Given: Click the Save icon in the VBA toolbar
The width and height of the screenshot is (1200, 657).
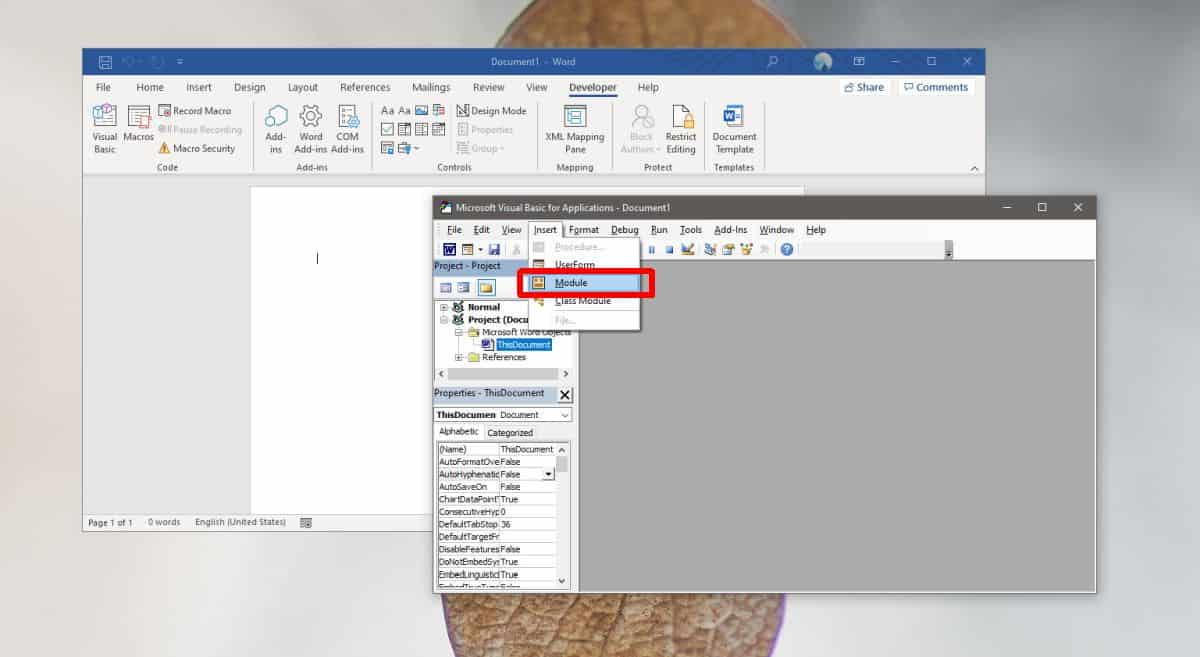Looking at the screenshot, I should pyautogui.click(x=495, y=249).
